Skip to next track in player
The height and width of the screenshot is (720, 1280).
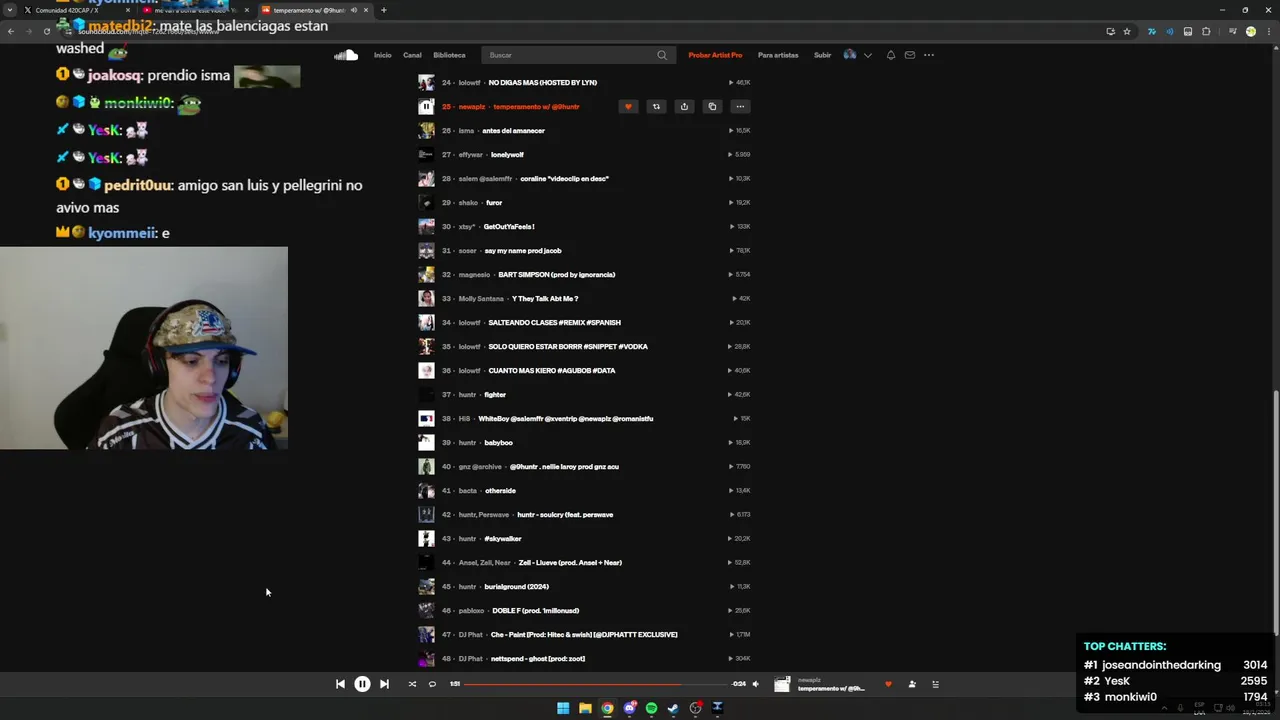click(384, 684)
